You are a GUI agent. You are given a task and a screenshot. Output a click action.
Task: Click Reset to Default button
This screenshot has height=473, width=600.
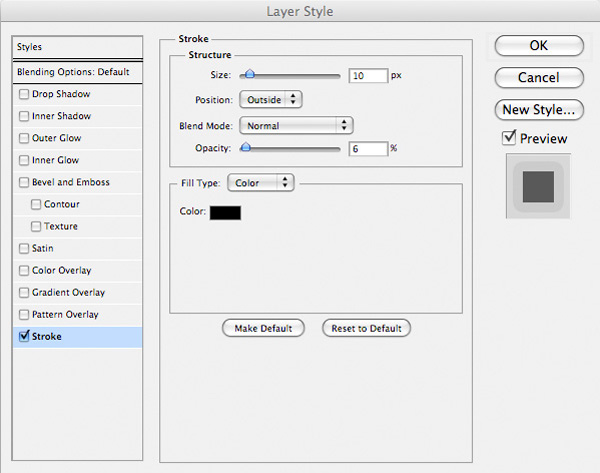(x=366, y=328)
